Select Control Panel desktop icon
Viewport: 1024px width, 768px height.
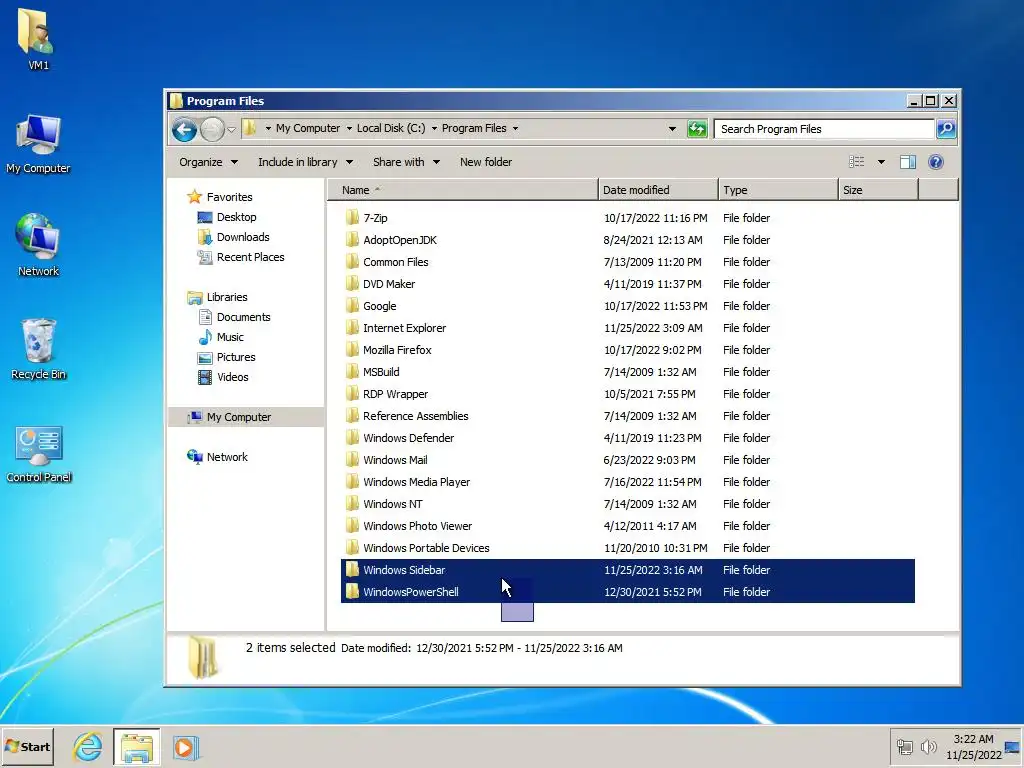coord(39,454)
